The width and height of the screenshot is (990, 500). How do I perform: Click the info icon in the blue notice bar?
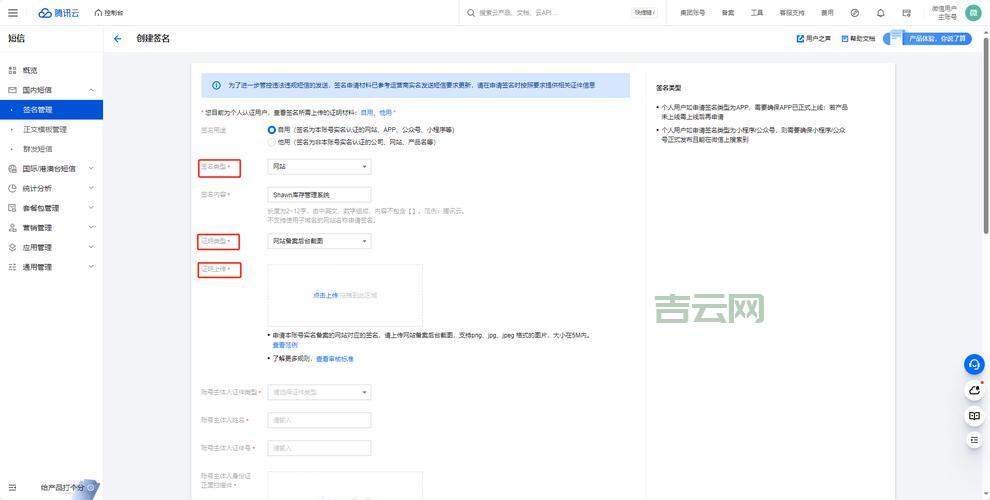tap(217, 85)
